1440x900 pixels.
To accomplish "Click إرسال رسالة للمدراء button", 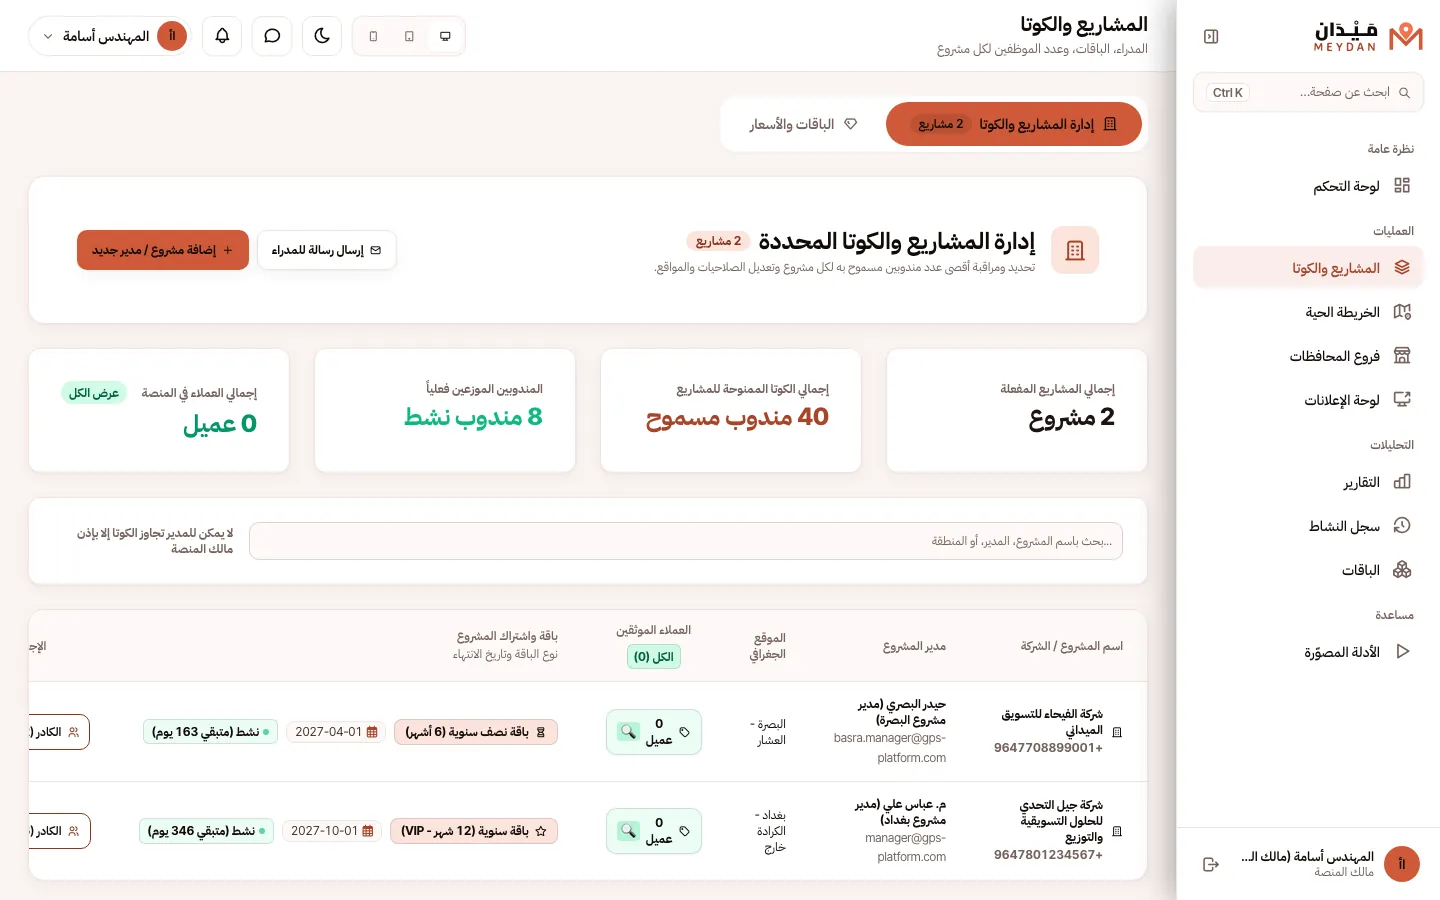I will pyautogui.click(x=327, y=250).
